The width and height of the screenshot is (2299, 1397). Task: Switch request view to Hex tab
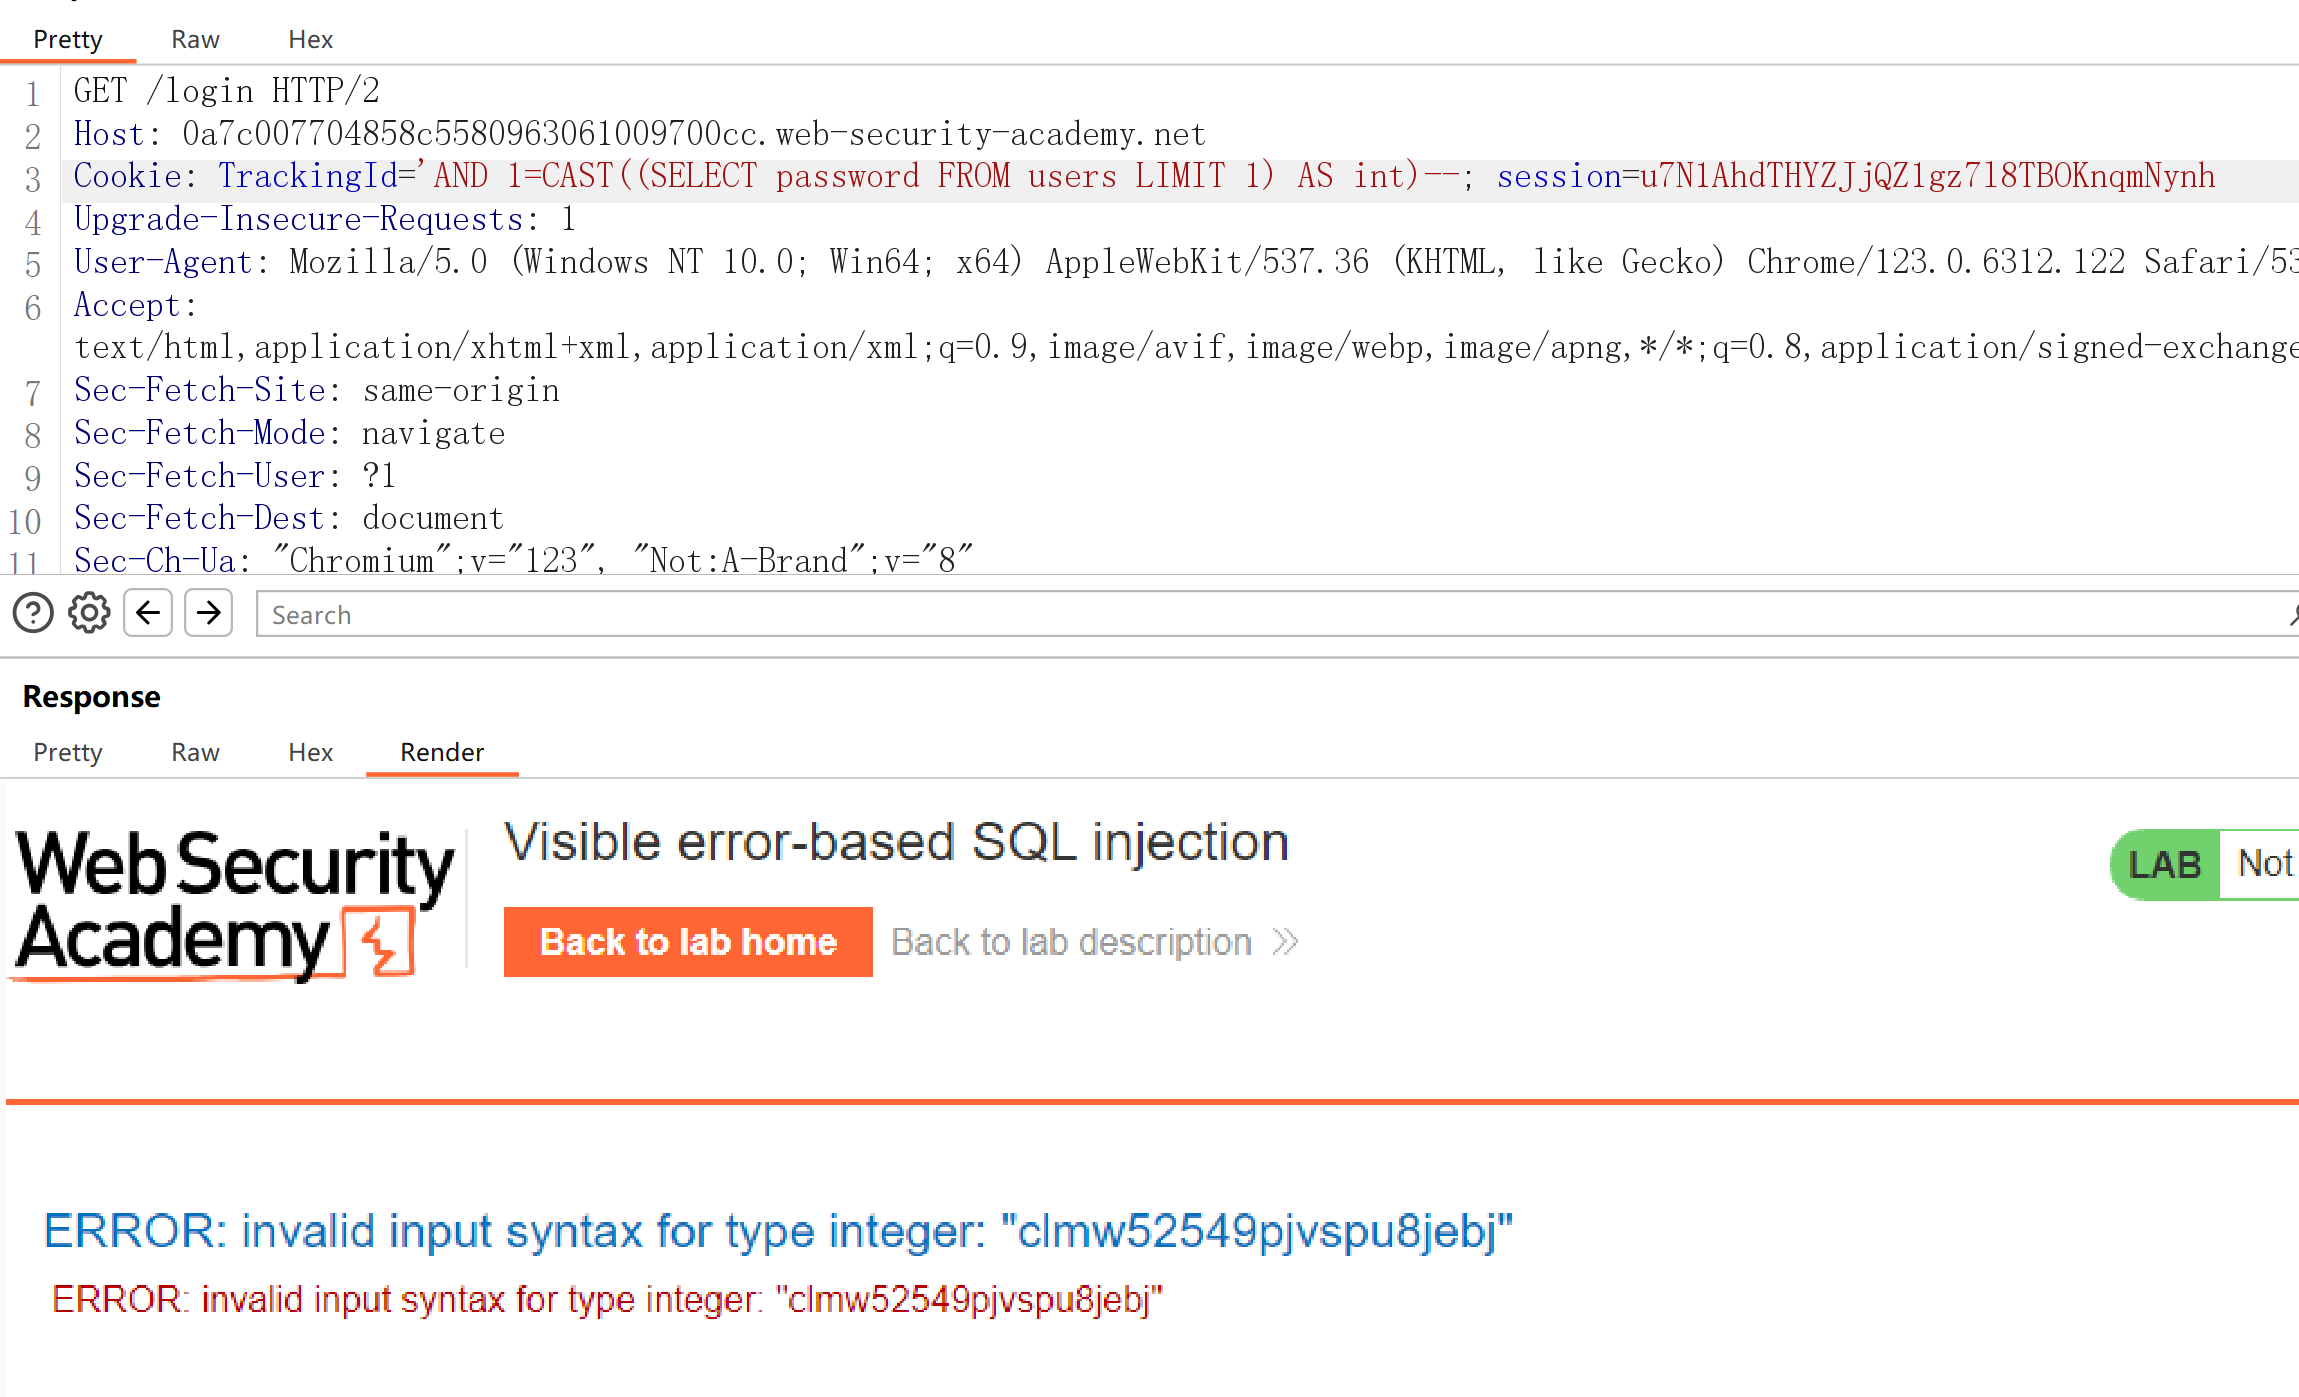pyautogui.click(x=310, y=39)
